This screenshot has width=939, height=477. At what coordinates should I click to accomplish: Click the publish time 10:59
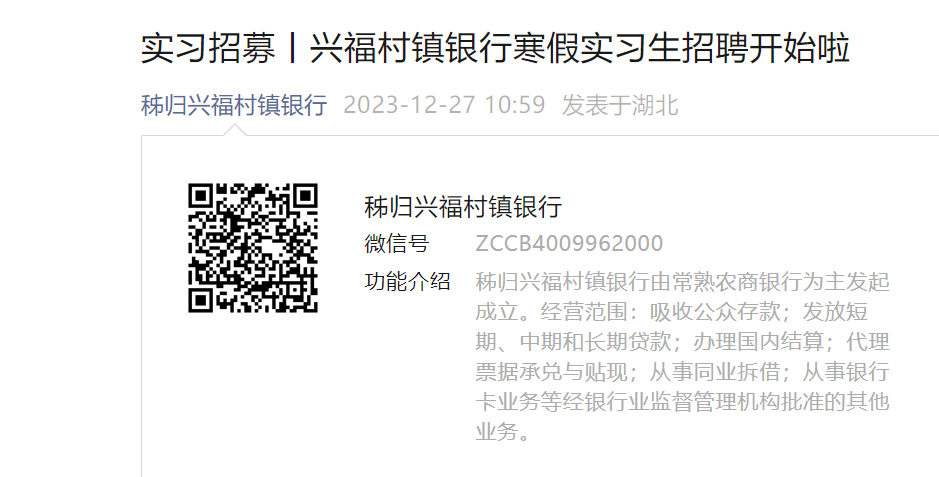515,105
